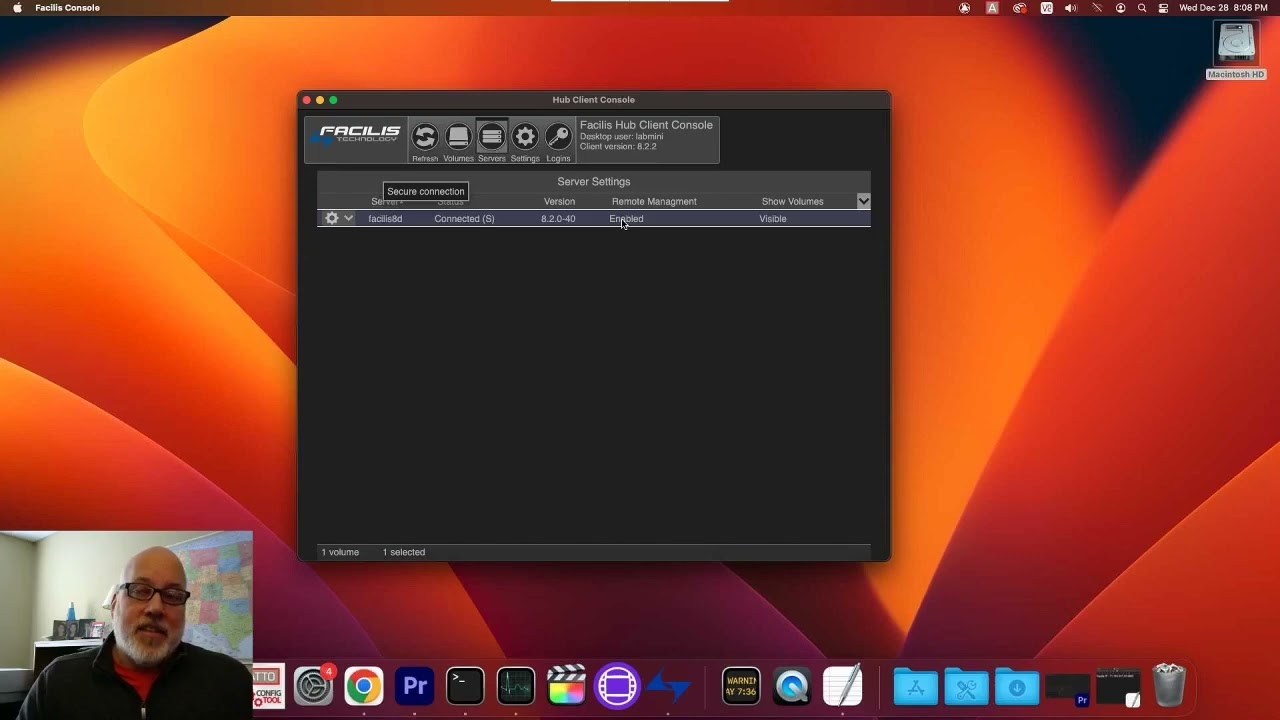Open the Downloads folder in the Dock
Viewport: 1280px width, 720px height.
pos(1017,687)
